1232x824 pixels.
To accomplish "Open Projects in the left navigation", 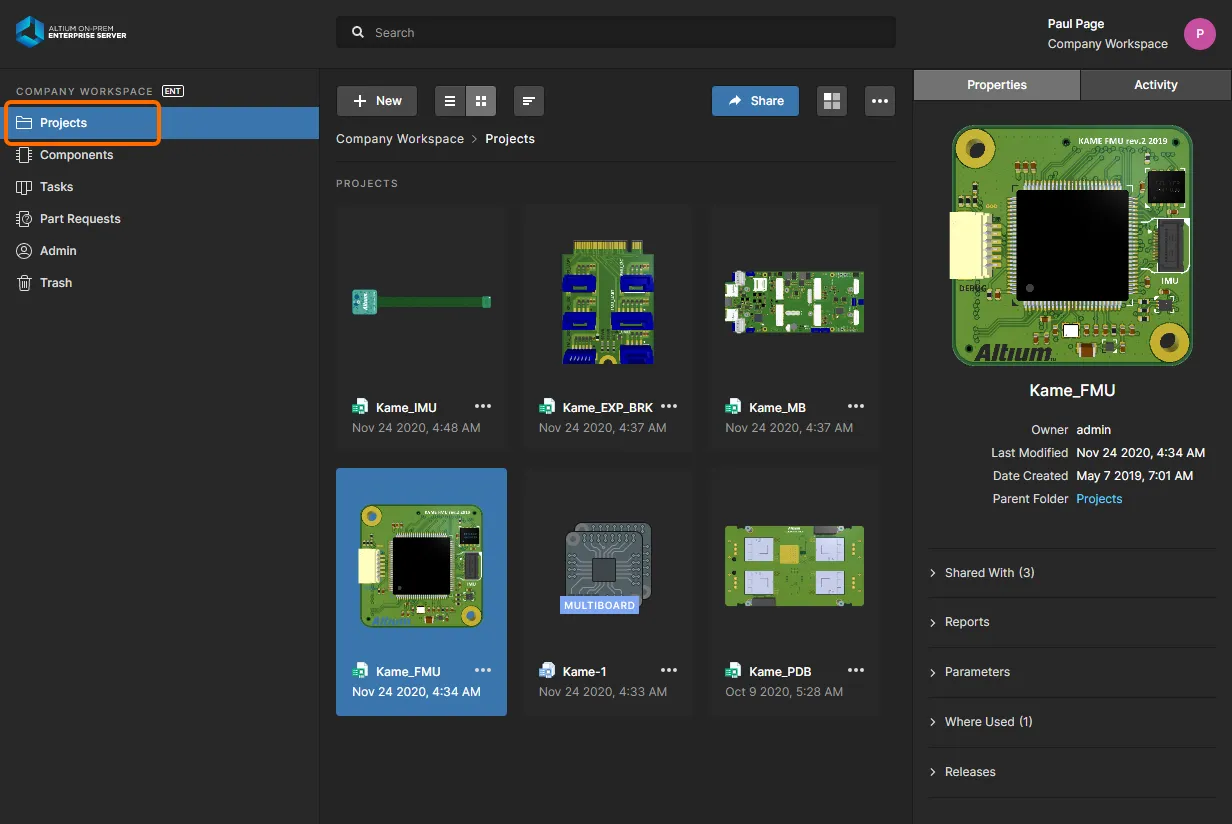I will pos(159,123).
